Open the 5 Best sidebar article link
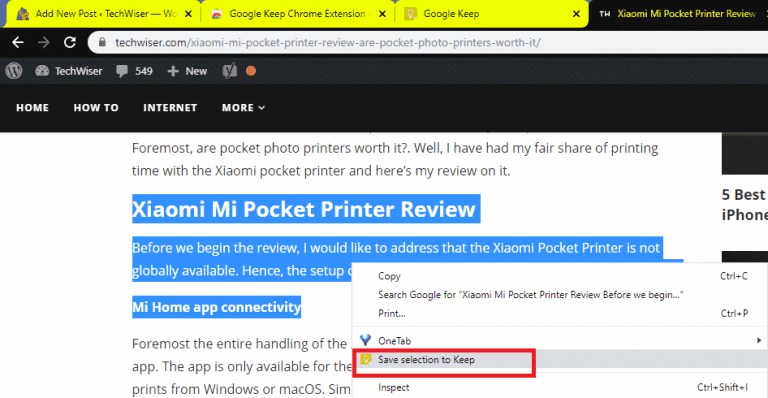 pos(744,205)
